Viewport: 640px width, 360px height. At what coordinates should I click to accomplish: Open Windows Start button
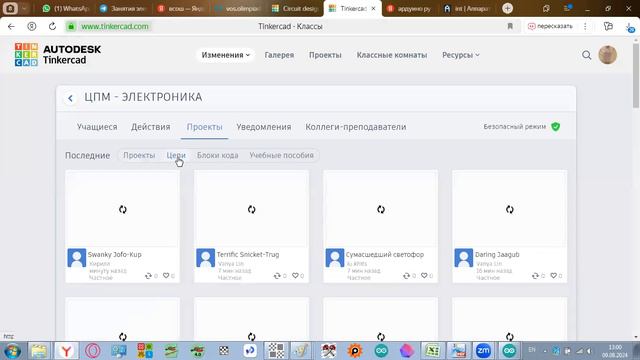pos(12,351)
